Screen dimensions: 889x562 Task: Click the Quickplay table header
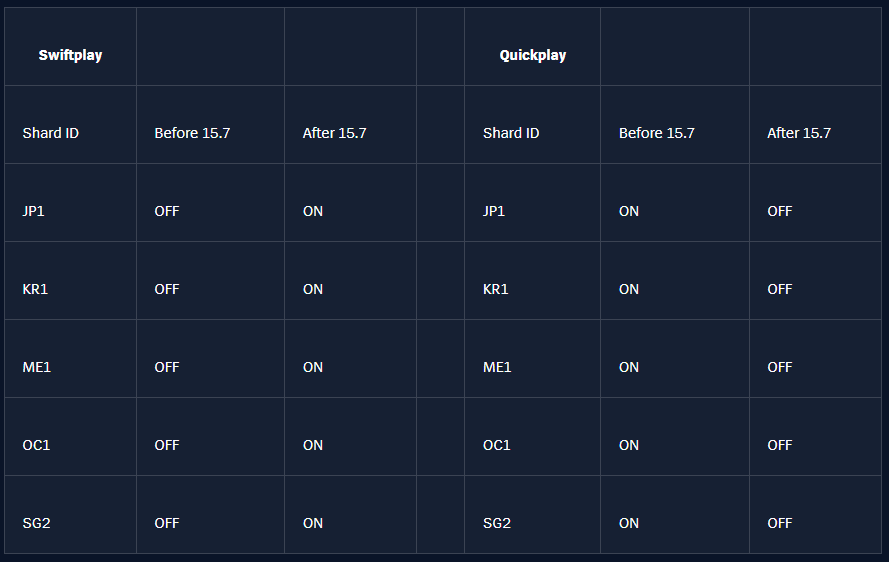532,55
